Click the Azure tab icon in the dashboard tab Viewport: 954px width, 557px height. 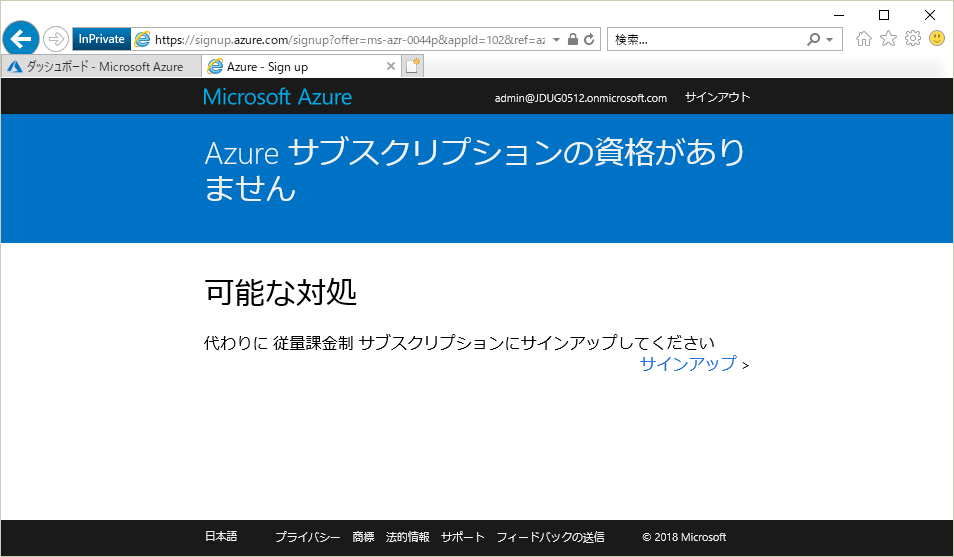coord(15,66)
